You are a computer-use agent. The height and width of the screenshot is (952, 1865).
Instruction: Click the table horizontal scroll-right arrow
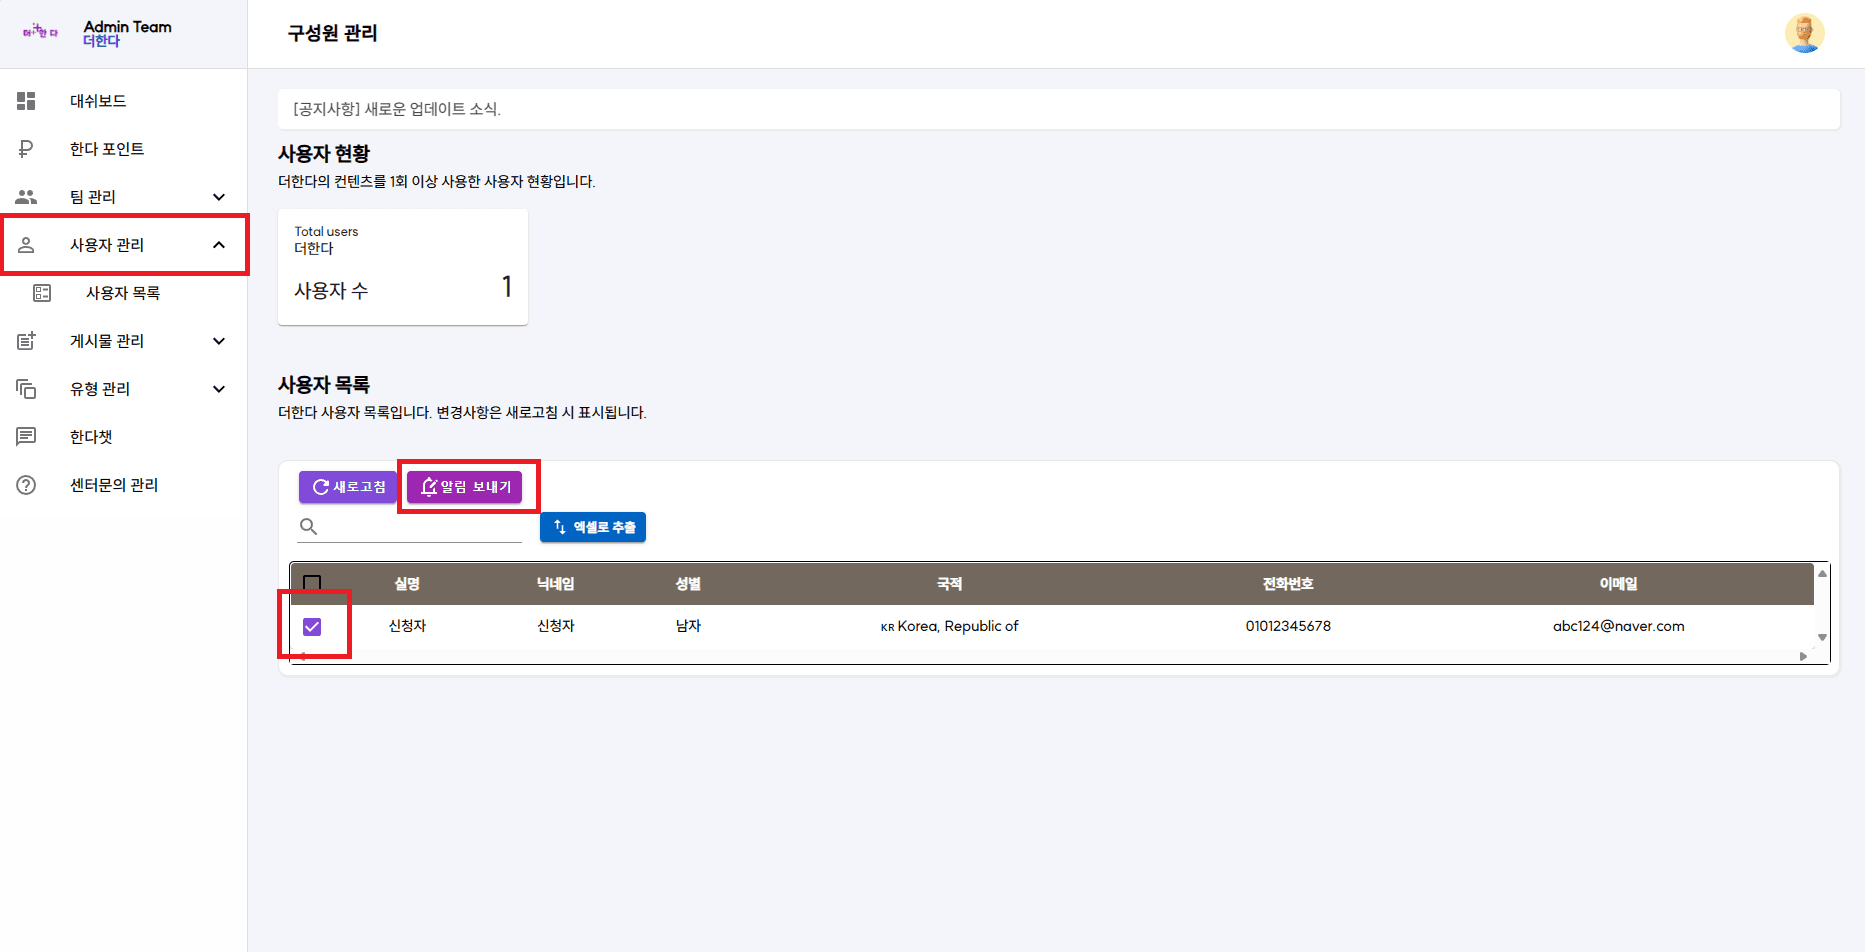(1804, 657)
